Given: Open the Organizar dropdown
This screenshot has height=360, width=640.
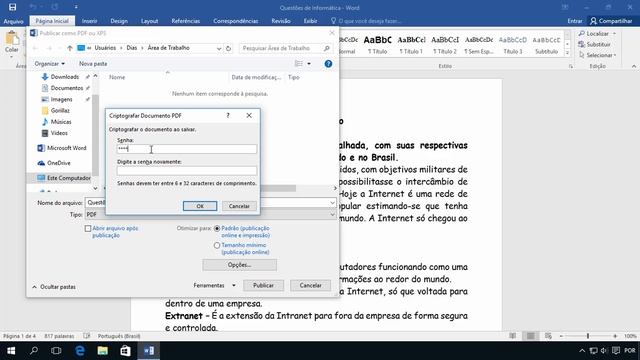Looking at the screenshot, I should (49, 64).
